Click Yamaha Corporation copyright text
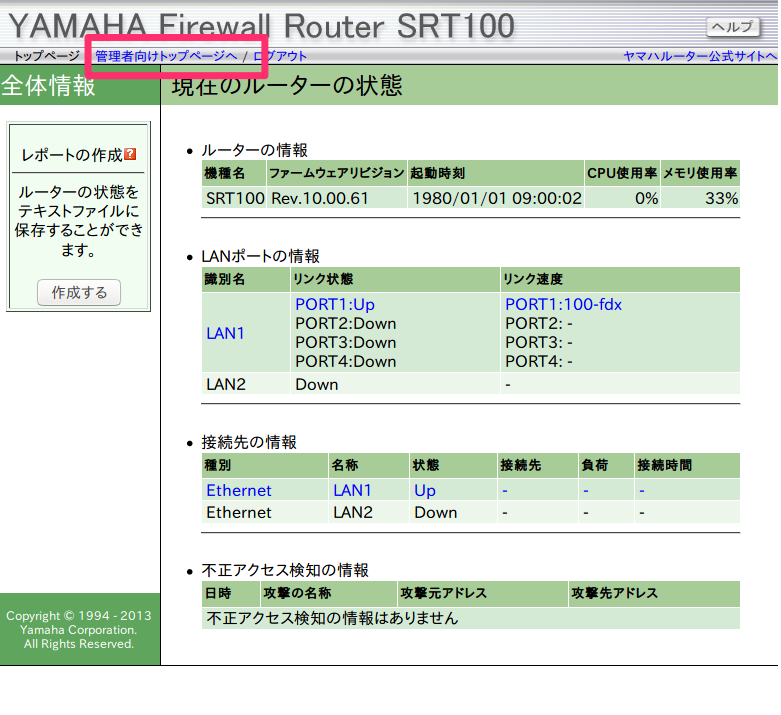The image size is (781, 715). coord(78,630)
